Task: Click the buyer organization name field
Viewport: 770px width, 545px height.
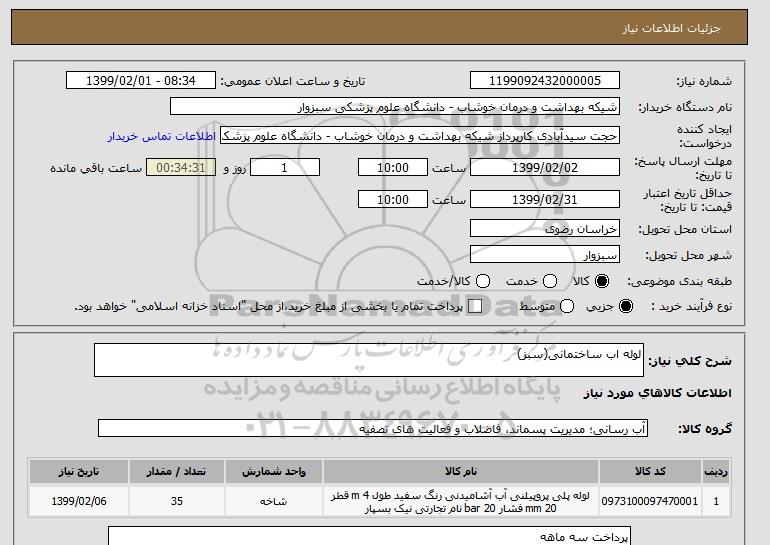Action: [395, 107]
